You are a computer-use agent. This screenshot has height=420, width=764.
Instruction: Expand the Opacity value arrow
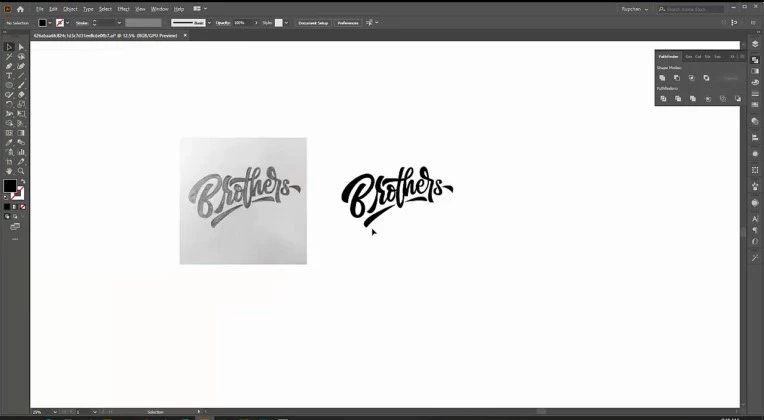[256, 23]
